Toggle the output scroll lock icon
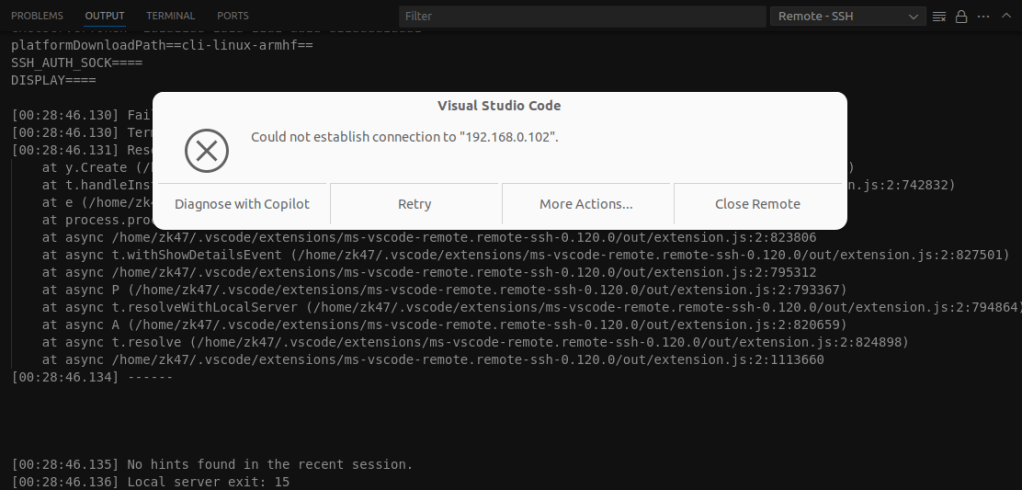This screenshot has width=1022, height=490. point(961,16)
